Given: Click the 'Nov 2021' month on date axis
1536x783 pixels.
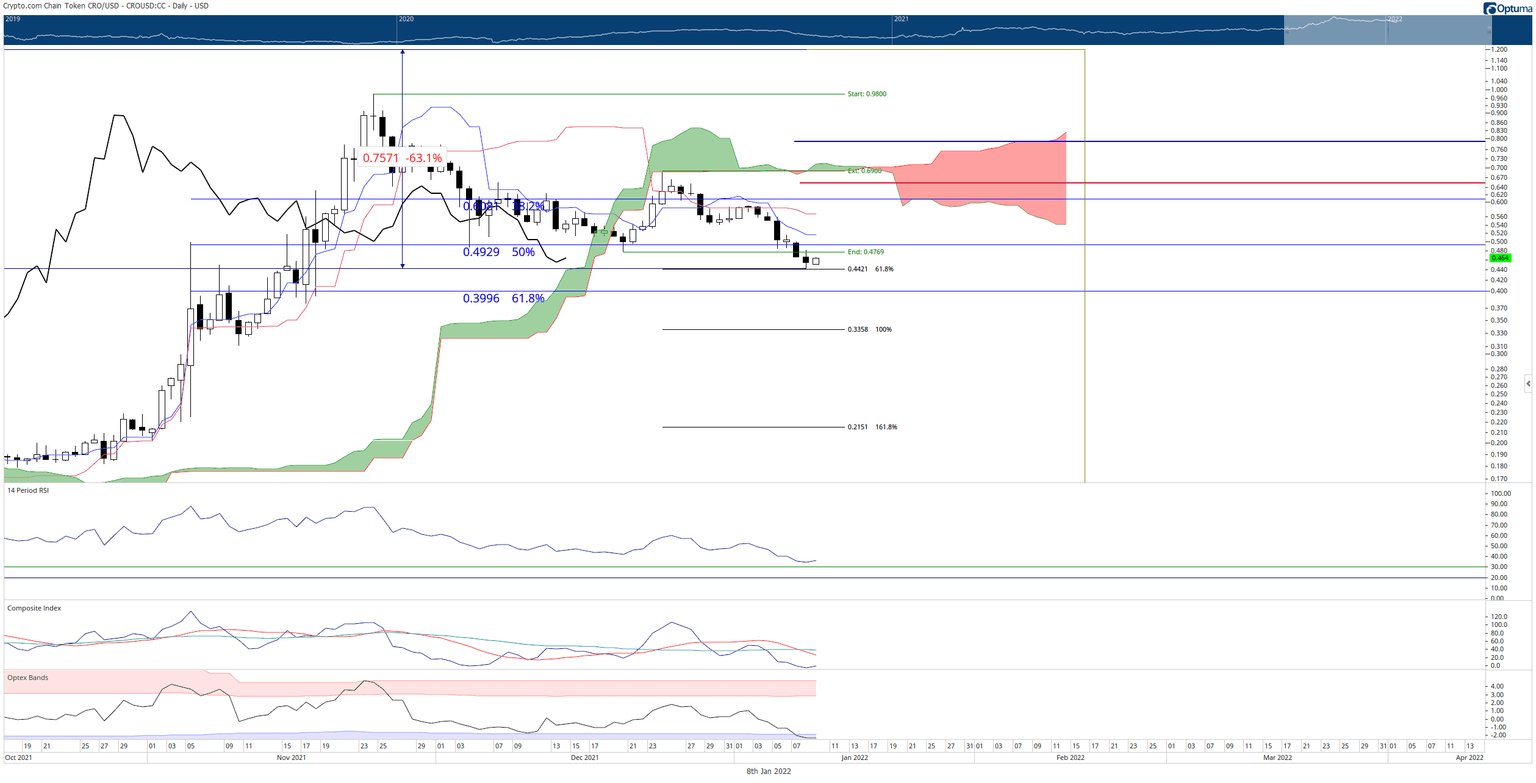Looking at the screenshot, I should point(292,759).
